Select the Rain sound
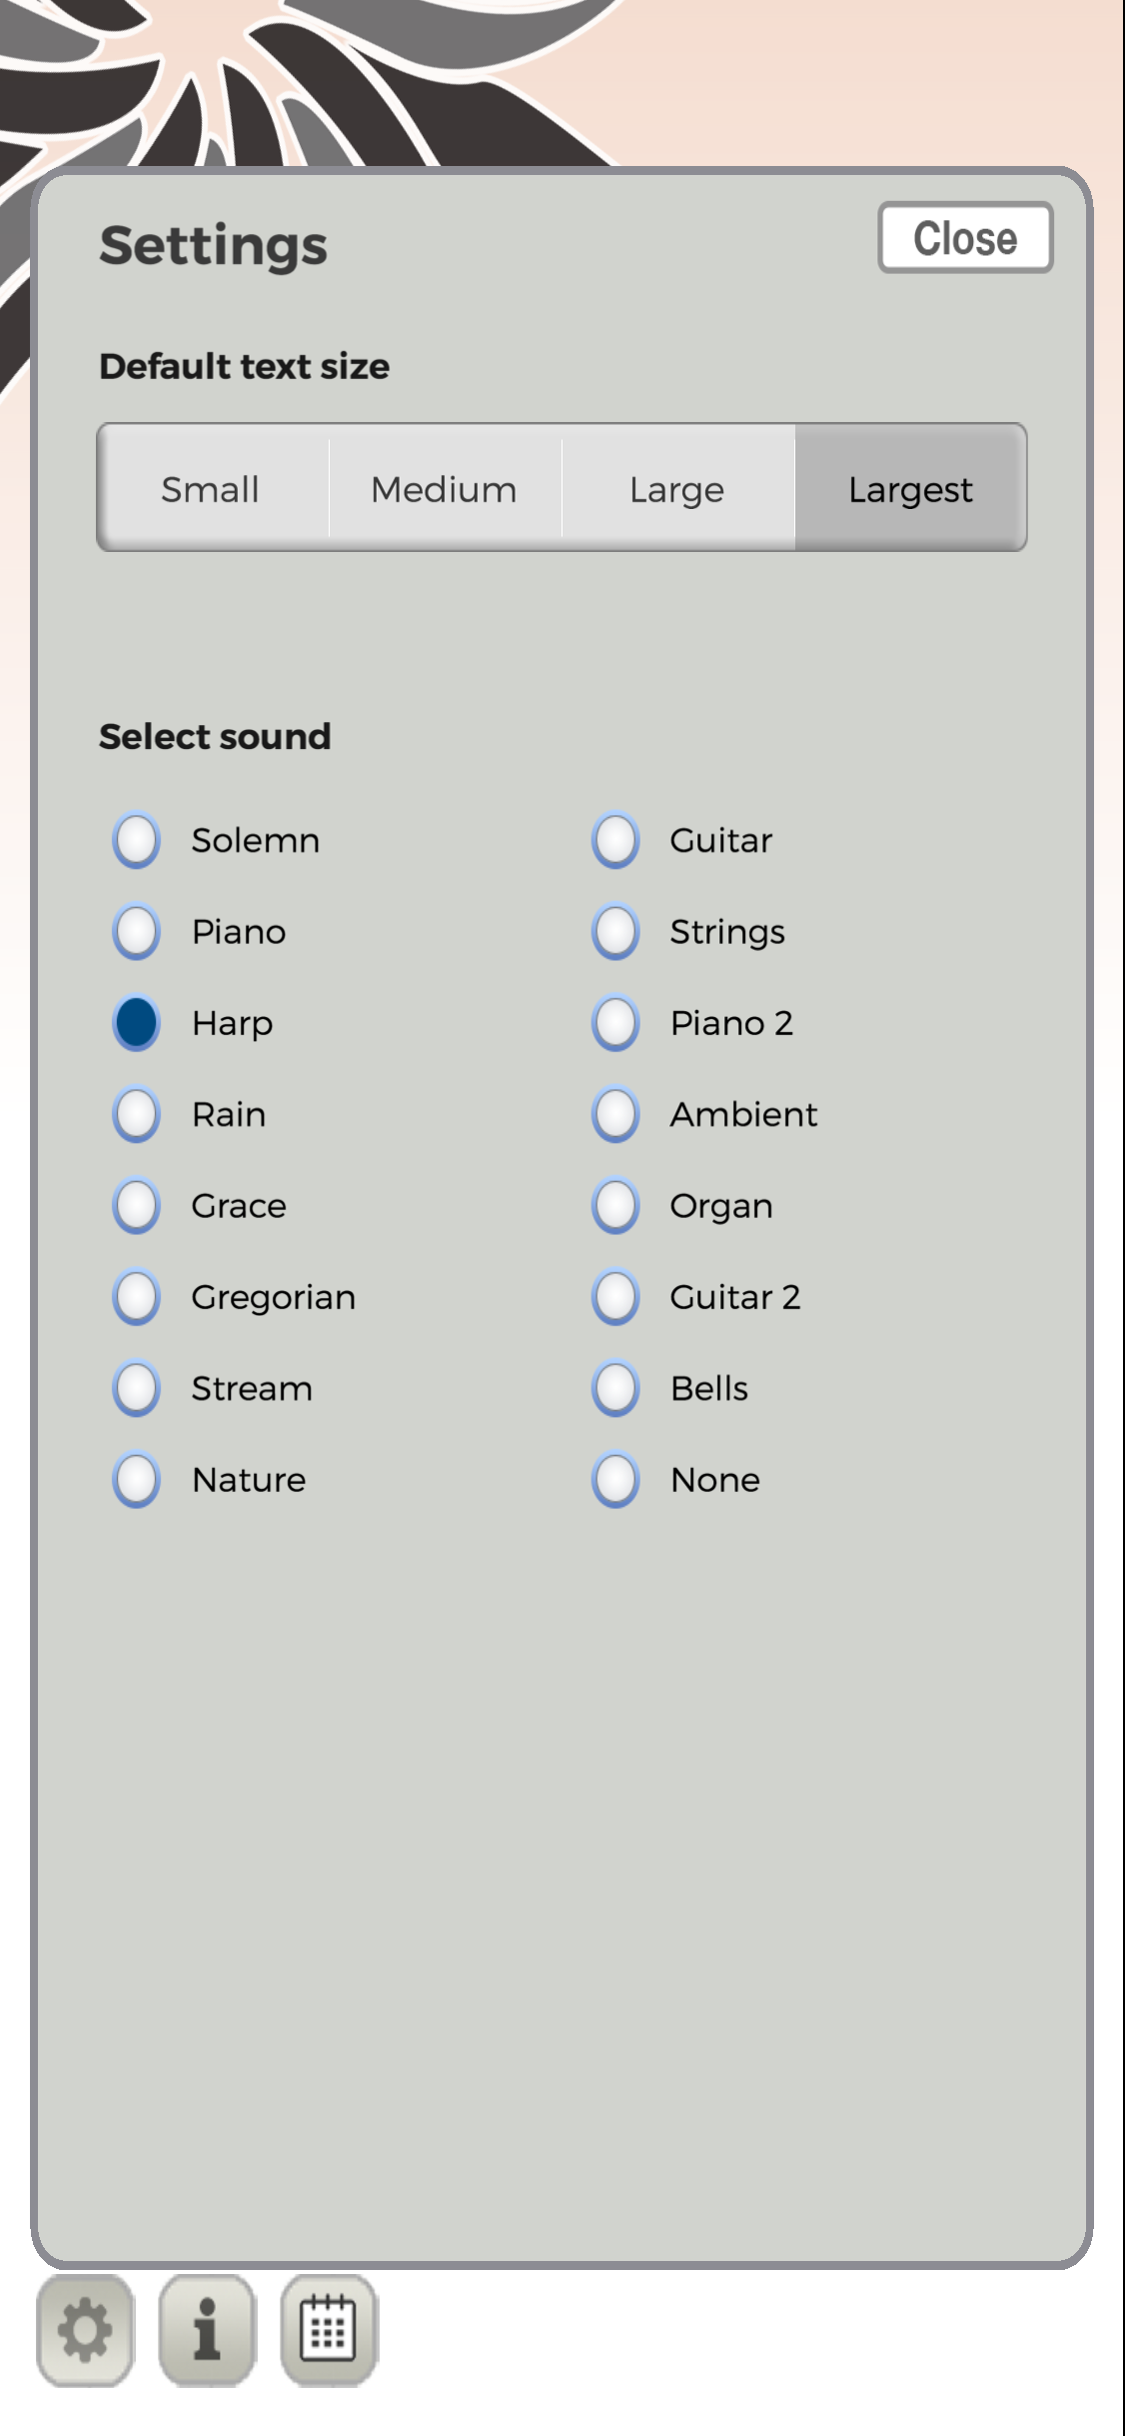Image resolution: width=1125 pixels, height=2436 pixels. [x=136, y=1114]
